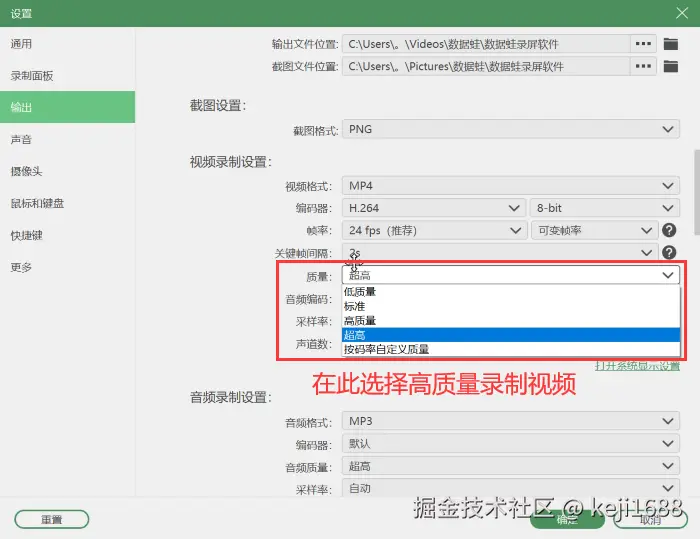Open the H.264 encoder dropdown
The width and height of the screenshot is (700, 539).
point(433,208)
